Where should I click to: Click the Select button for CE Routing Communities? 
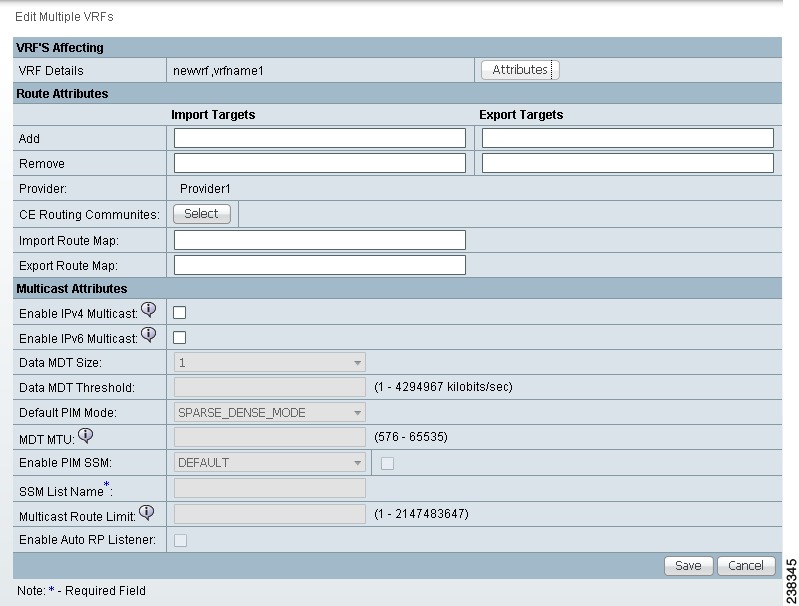[202, 214]
